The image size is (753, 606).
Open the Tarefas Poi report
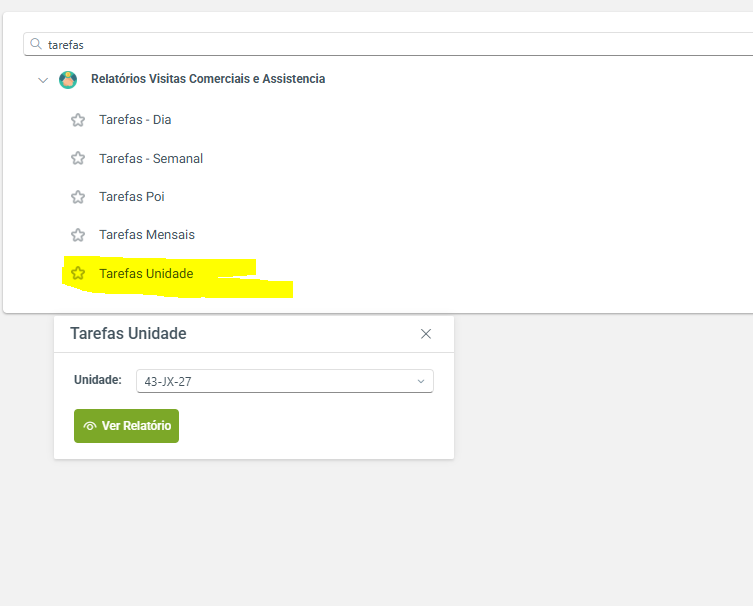pyautogui.click(x=131, y=197)
